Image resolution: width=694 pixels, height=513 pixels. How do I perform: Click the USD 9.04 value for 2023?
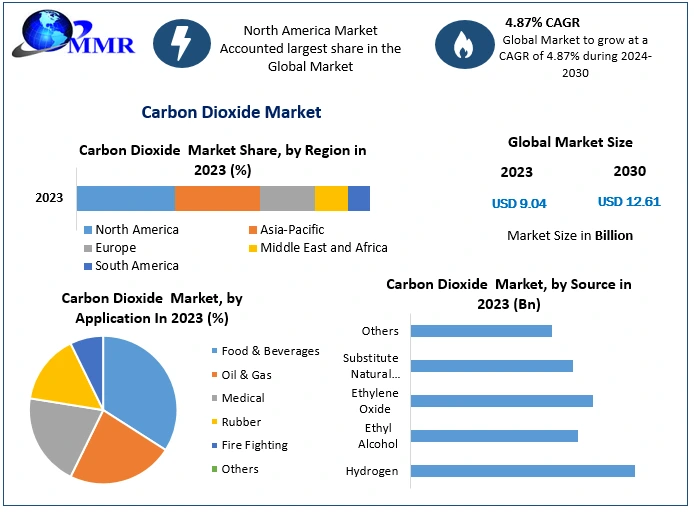point(519,203)
